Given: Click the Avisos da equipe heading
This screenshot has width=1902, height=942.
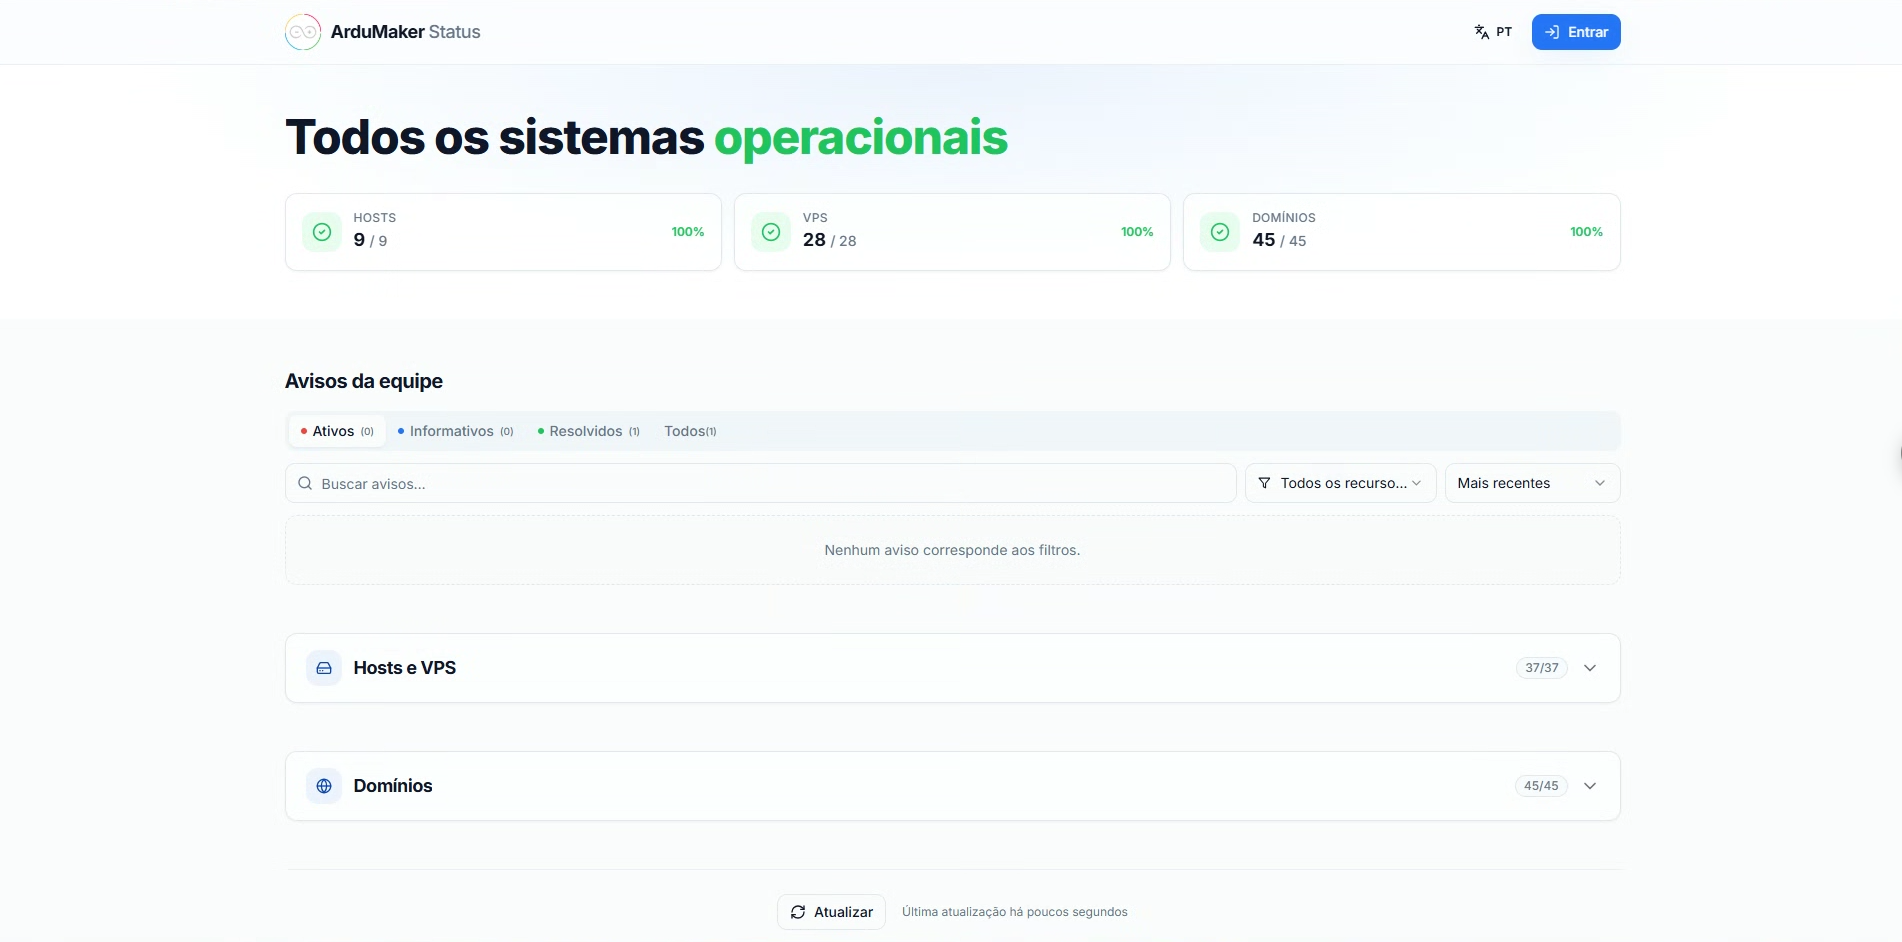Looking at the screenshot, I should click(364, 381).
